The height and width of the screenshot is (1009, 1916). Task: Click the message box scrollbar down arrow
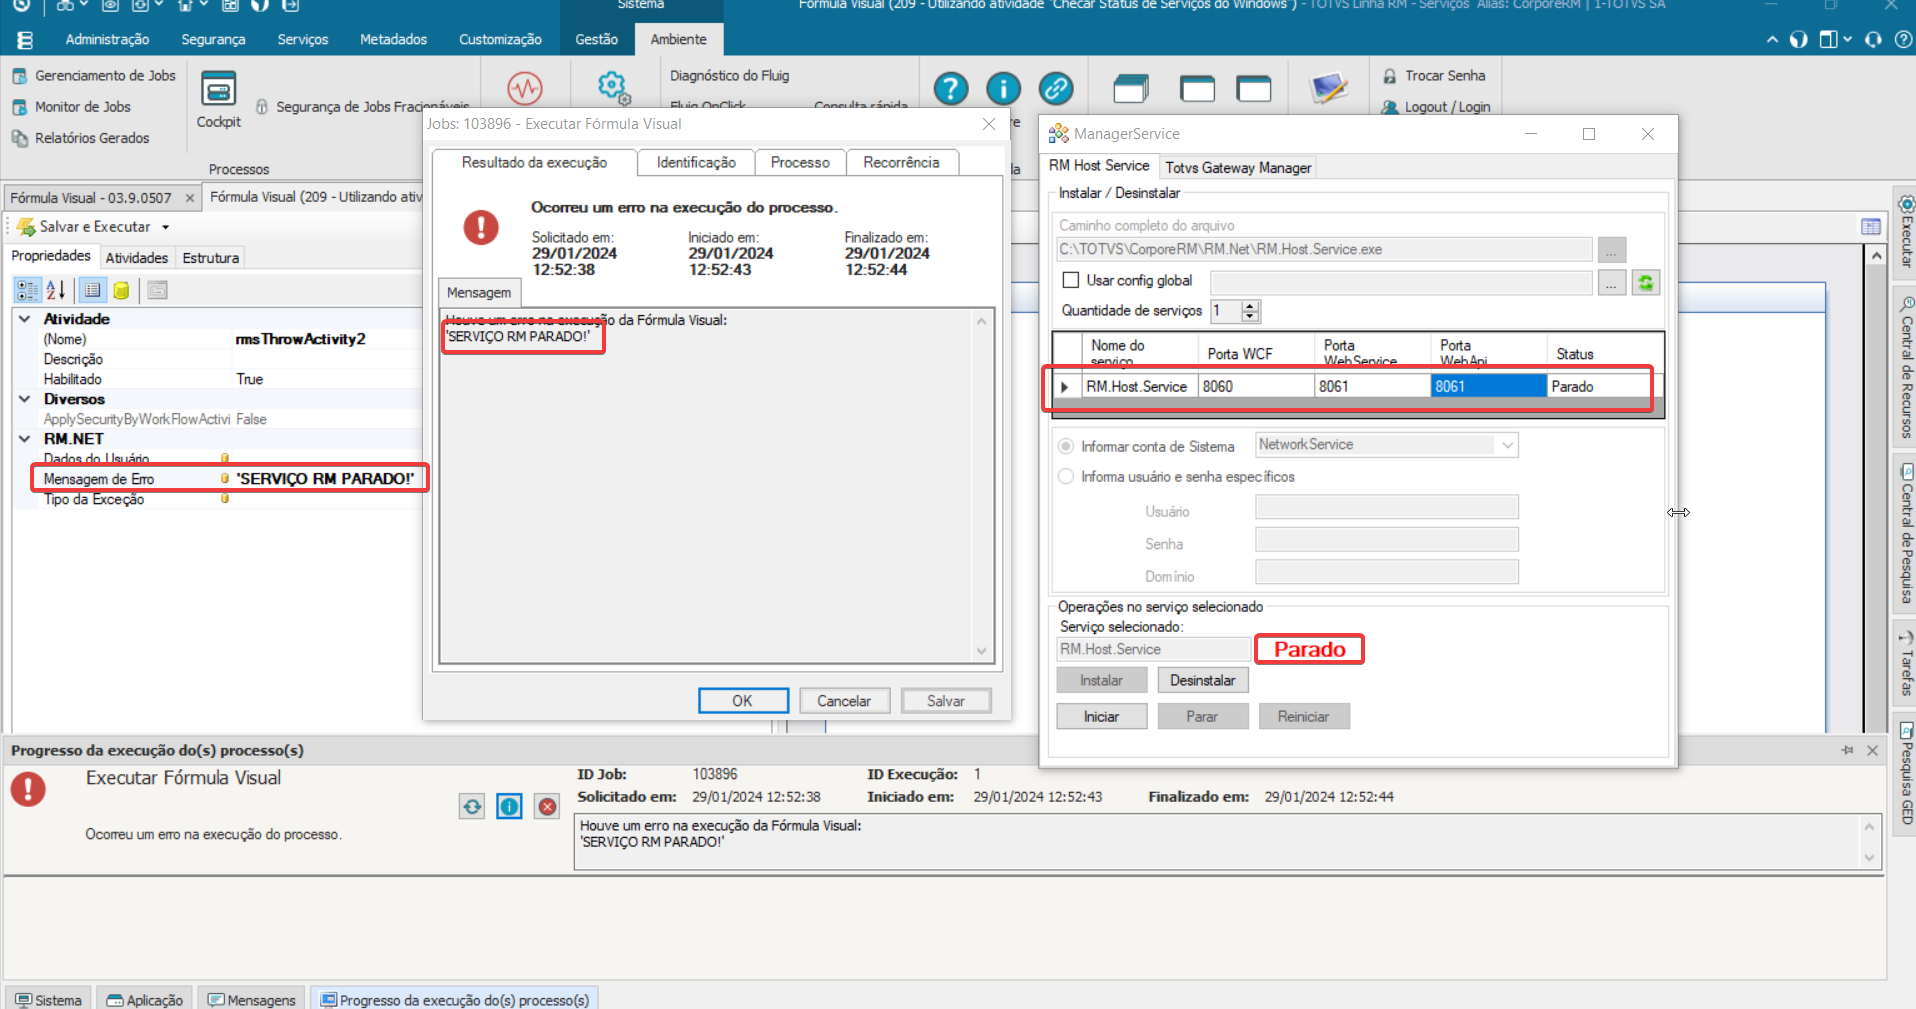point(982,651)
